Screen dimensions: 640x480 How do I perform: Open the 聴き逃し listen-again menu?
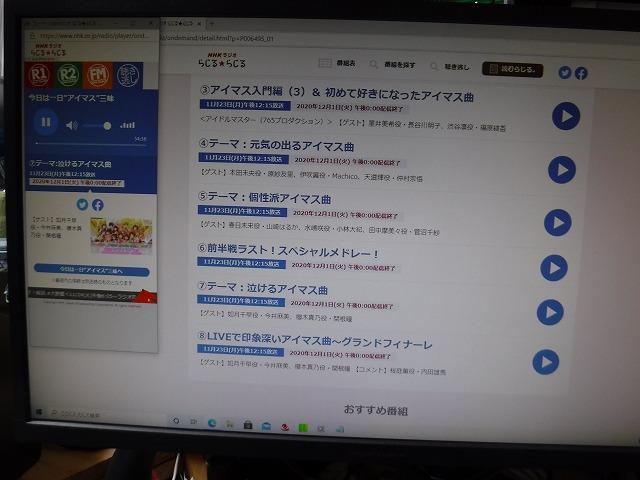(450, 67)
